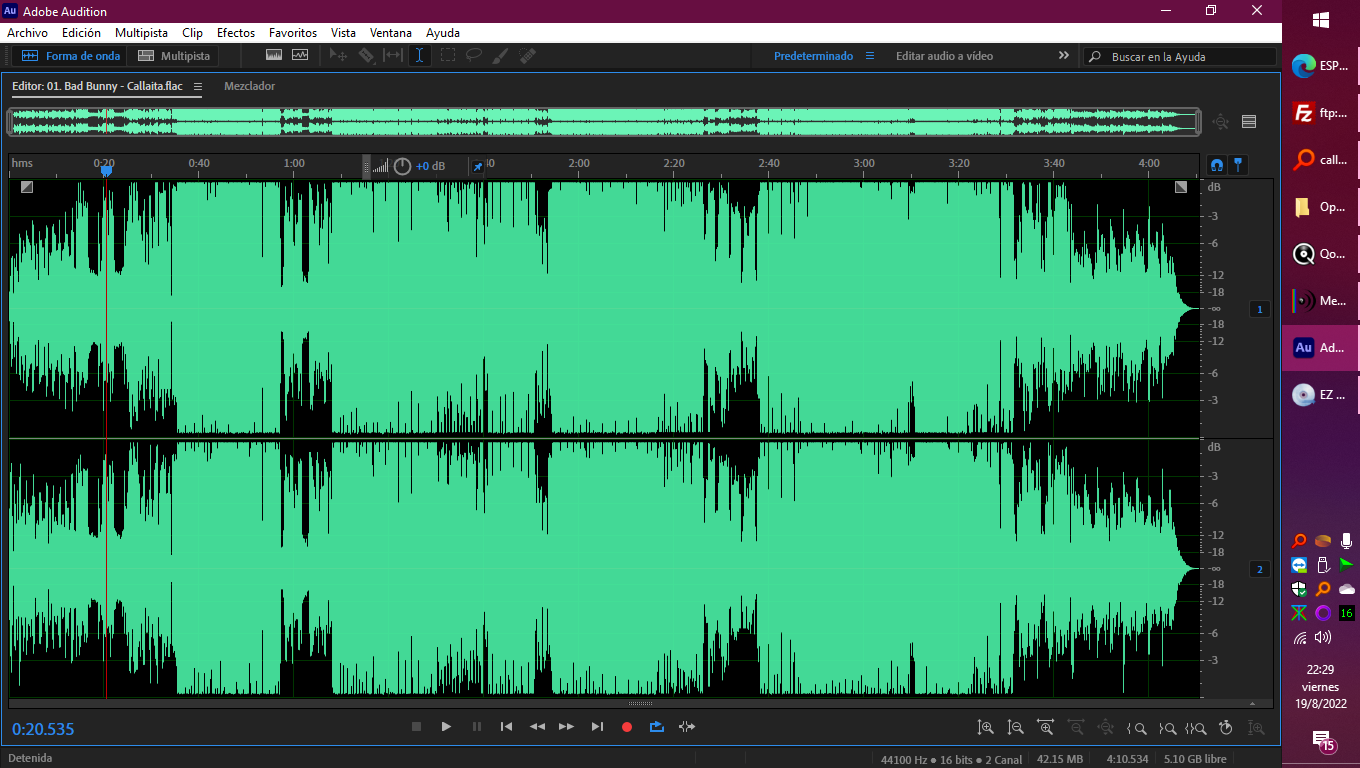Click the Fast Forward transport button
Image resolution: width=1360 pixels, height=768 pixels.
(567, 727)
